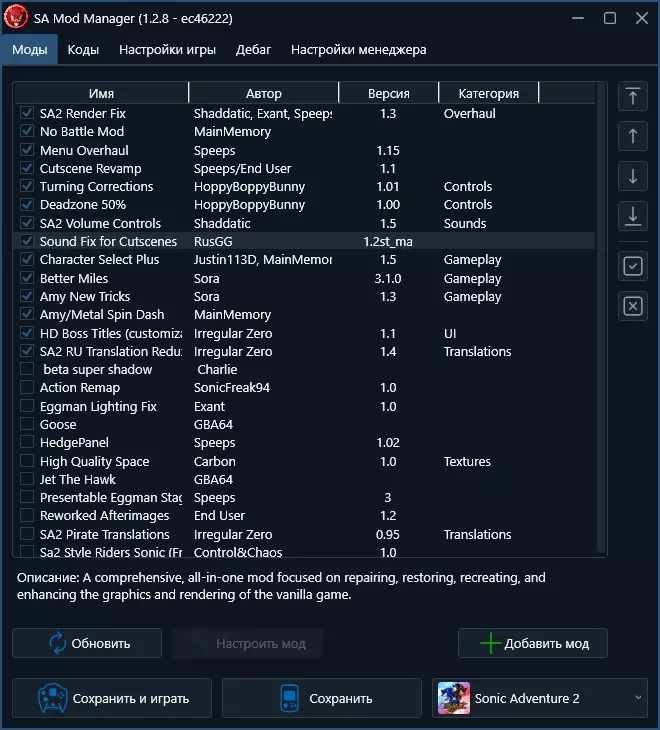The image size is (660, 730).
Task: Click the UI category cell
Action: coord(450,333)
